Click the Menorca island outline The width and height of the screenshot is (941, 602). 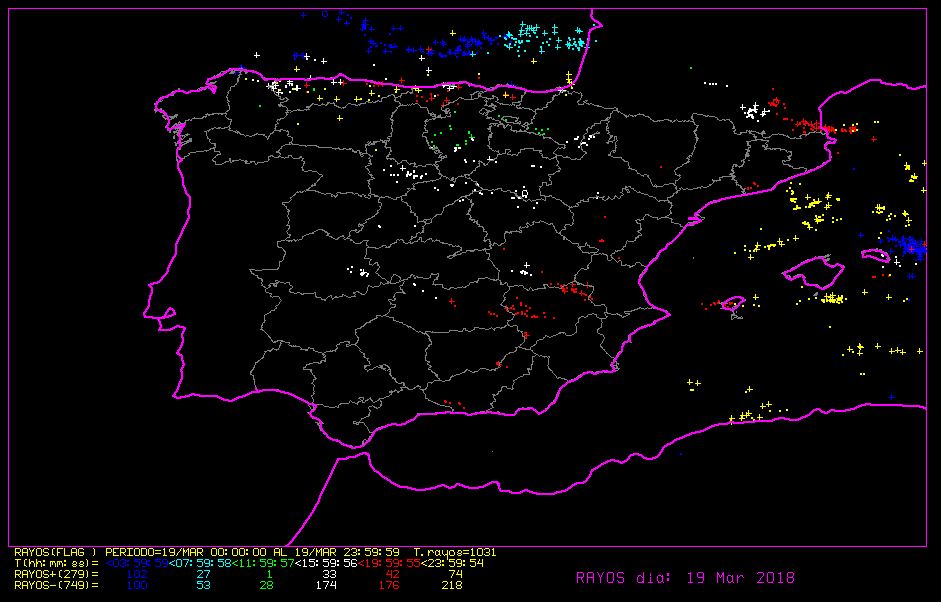tap(876, 255)
